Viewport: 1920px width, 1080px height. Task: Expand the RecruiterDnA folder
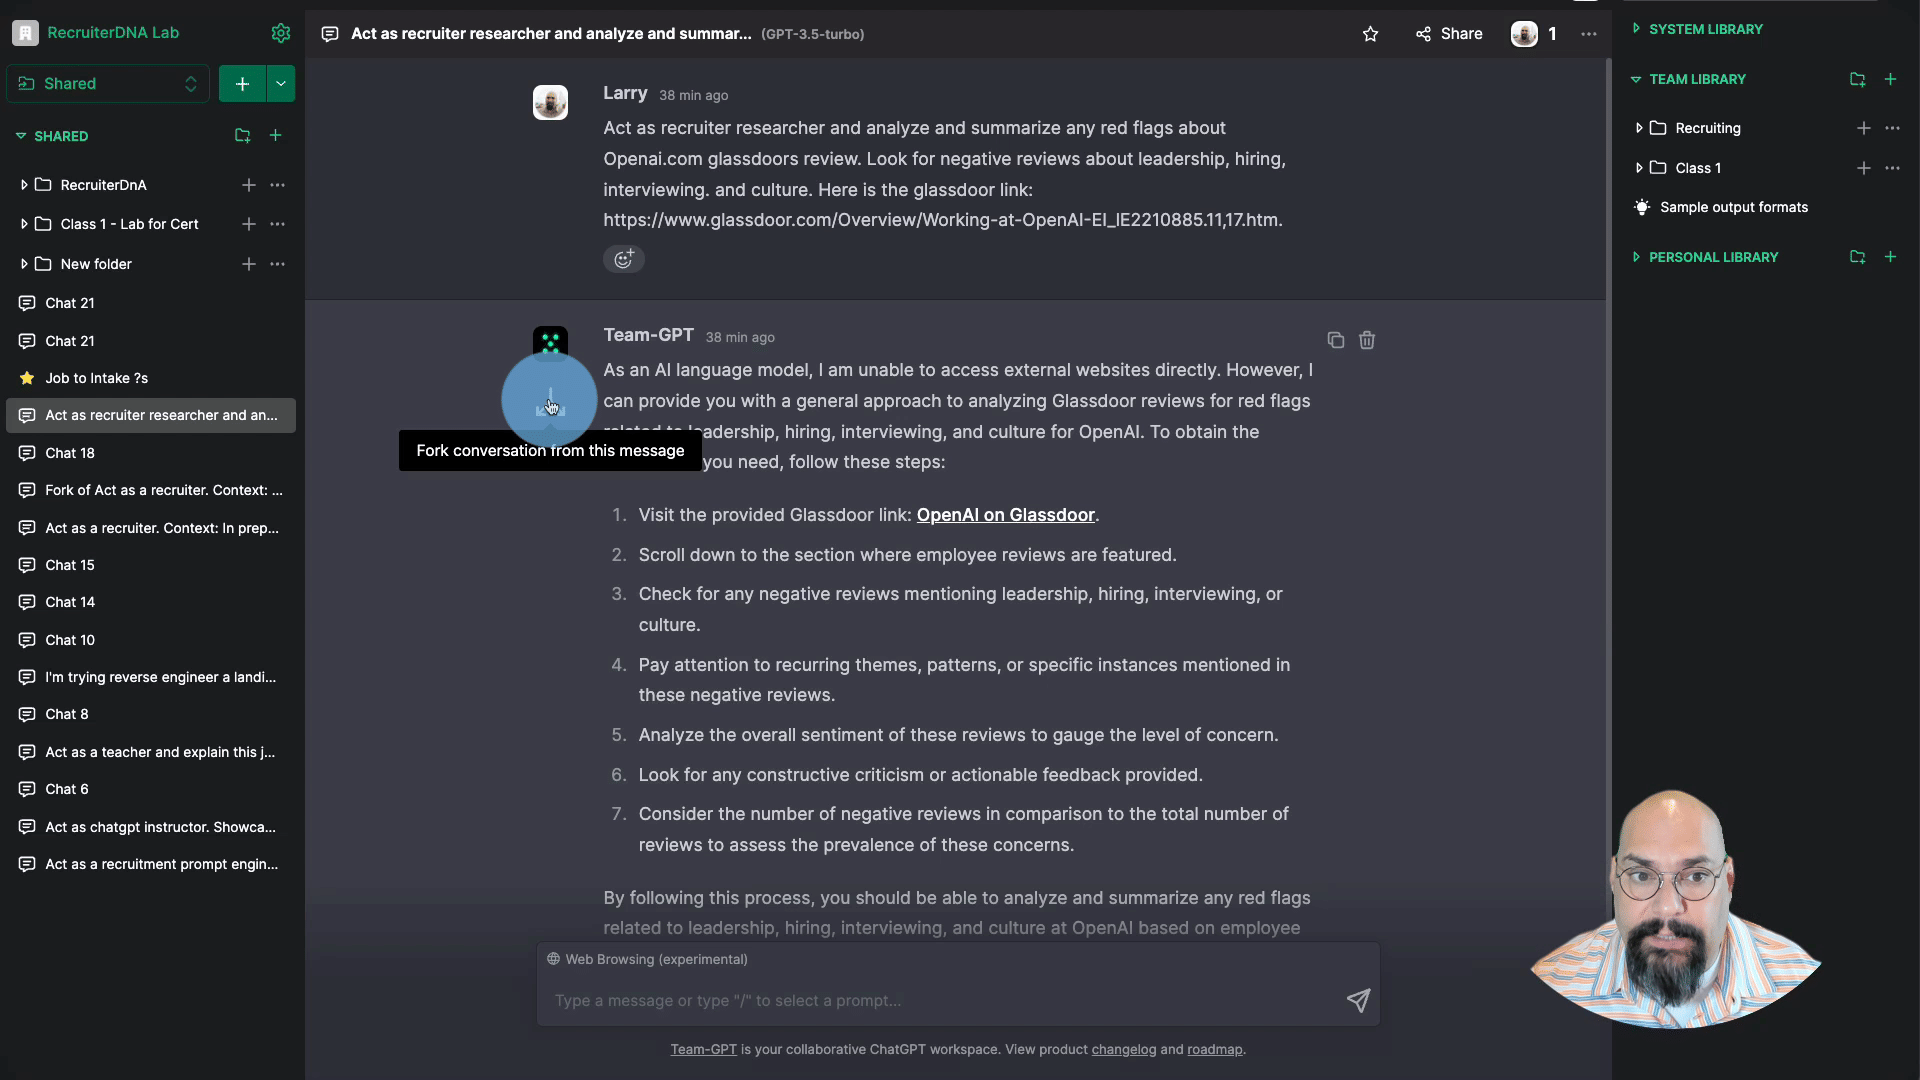click(x=24, y=185)
